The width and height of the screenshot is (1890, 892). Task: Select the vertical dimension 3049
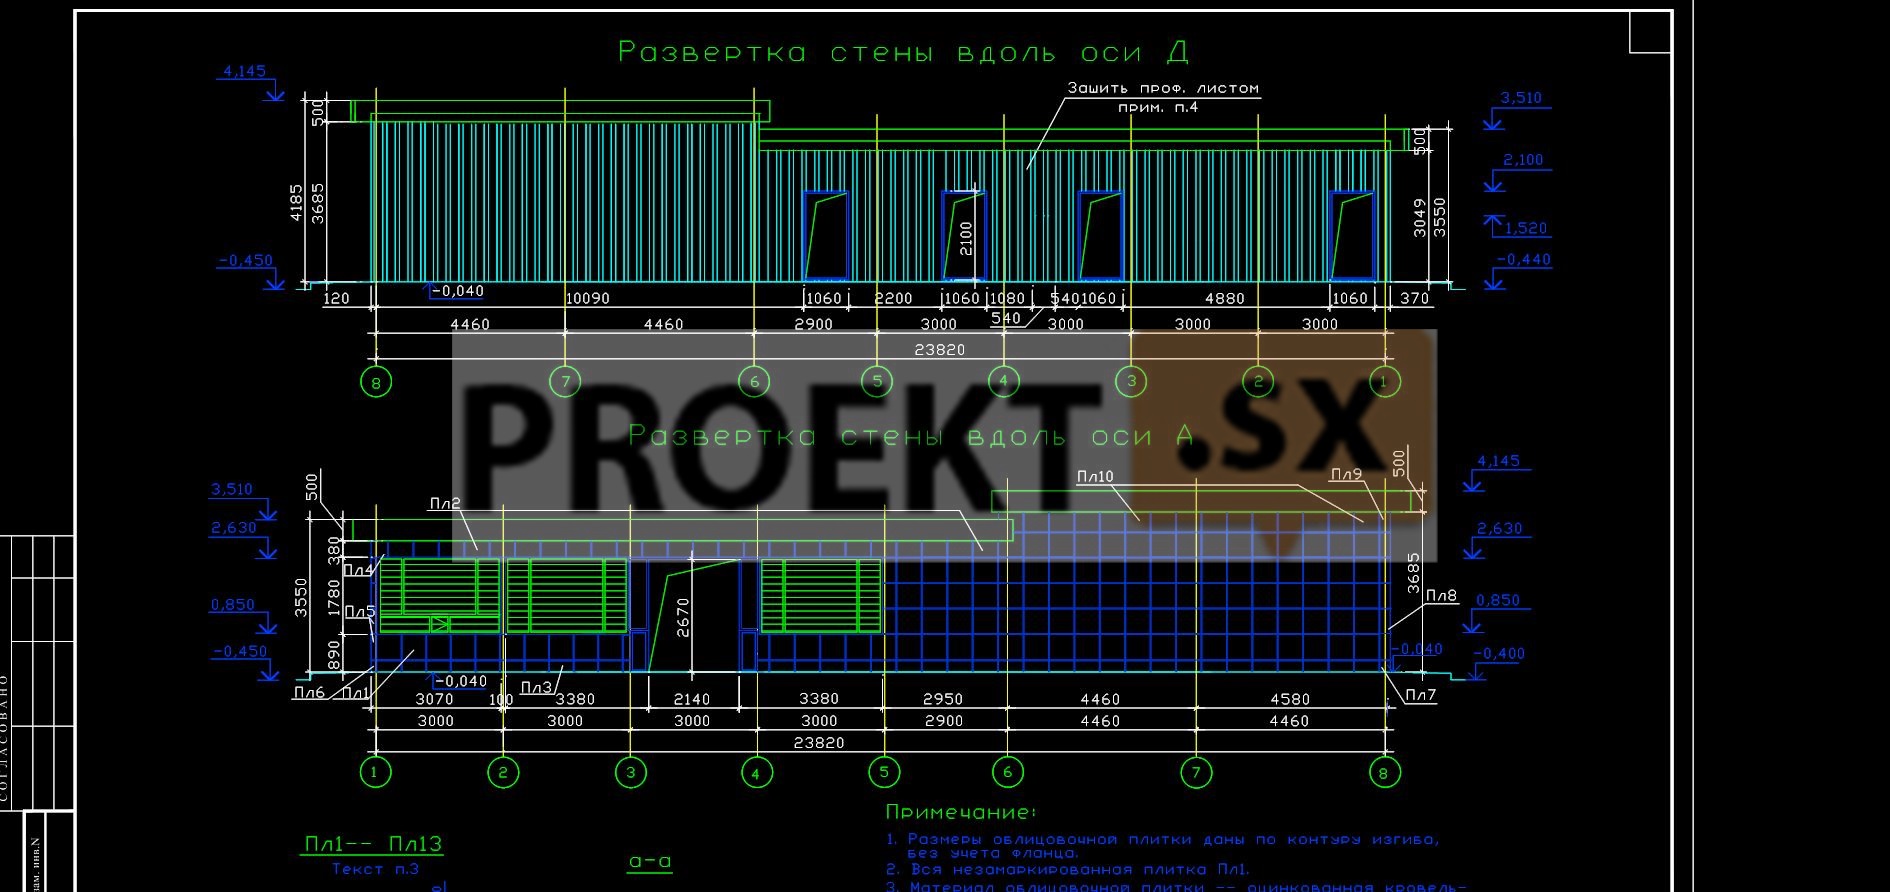click(x=1420, y=218)
